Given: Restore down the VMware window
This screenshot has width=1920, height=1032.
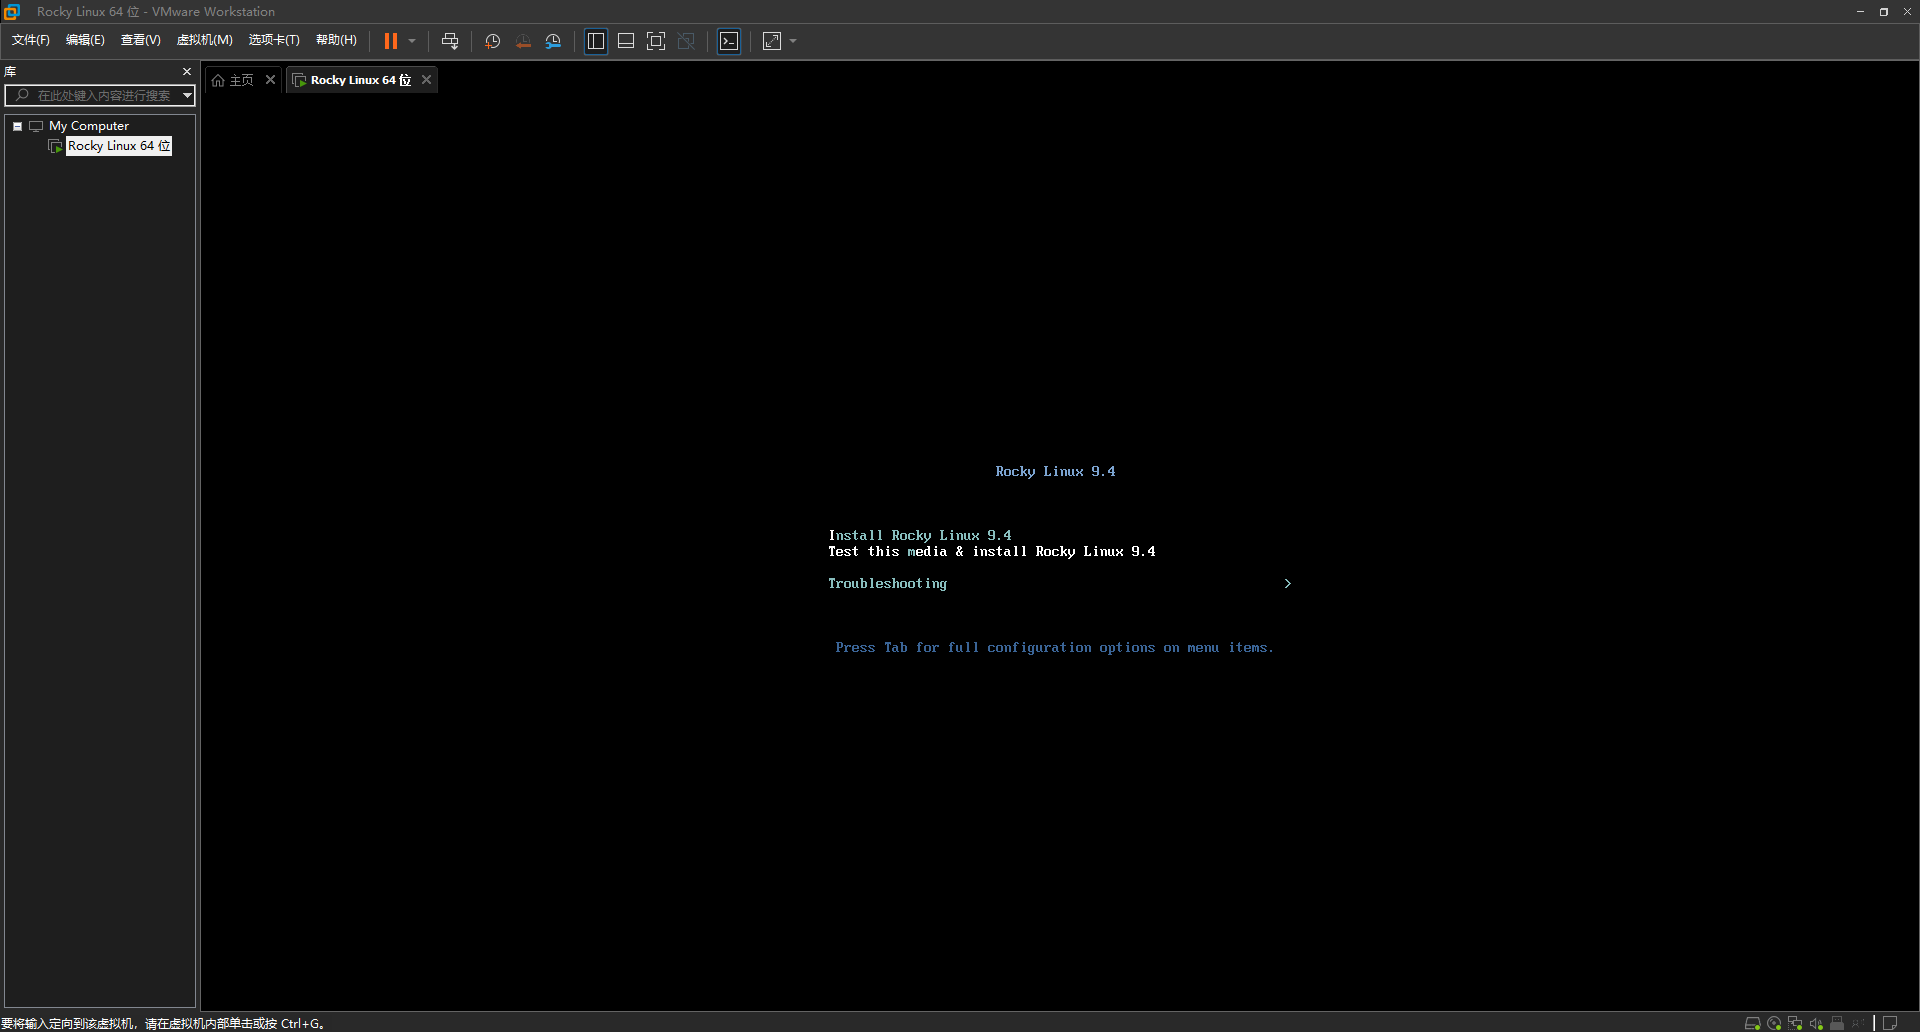Looking at the screenshot, I should pyautogui.click(x=1883, y=12).
